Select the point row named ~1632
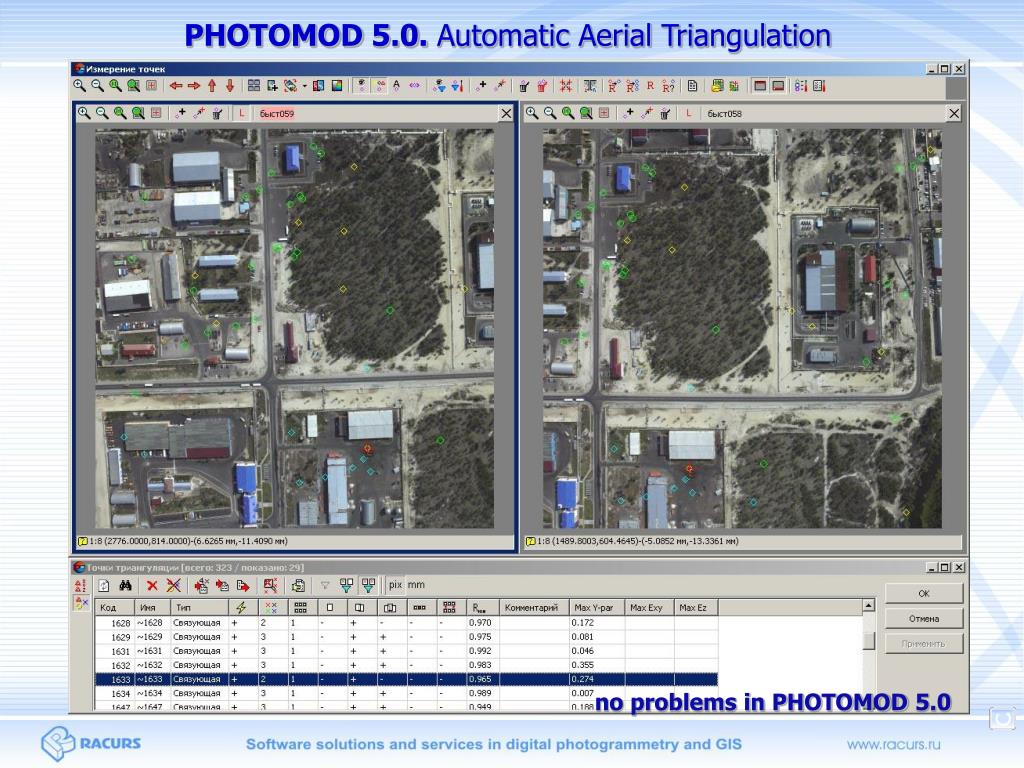Viewport: 1024px width, 768px height. [406, 665]
